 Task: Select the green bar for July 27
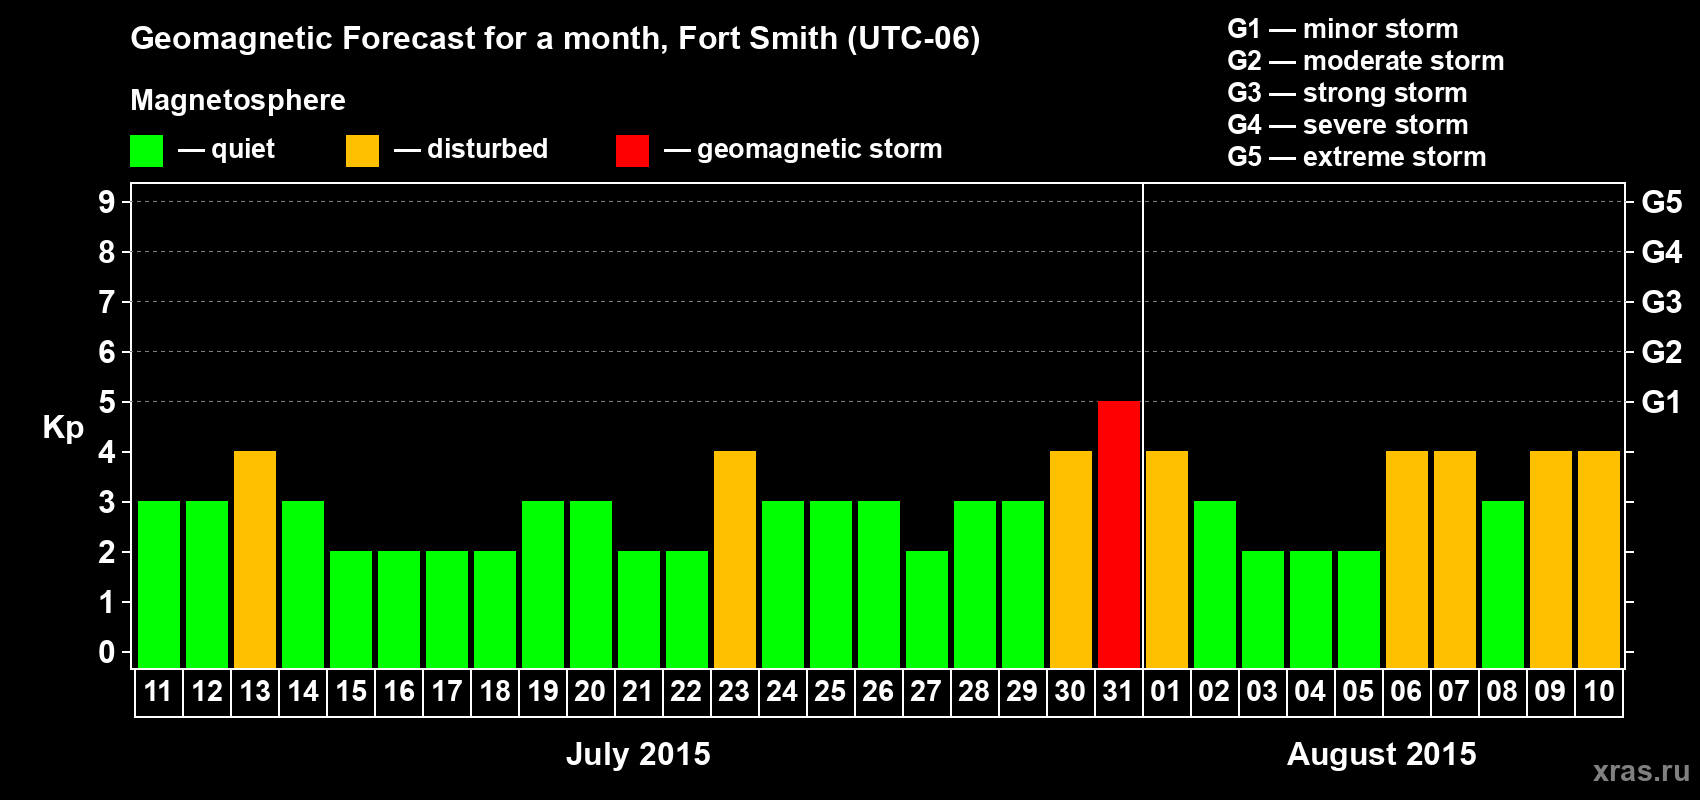tap(927, 609)
